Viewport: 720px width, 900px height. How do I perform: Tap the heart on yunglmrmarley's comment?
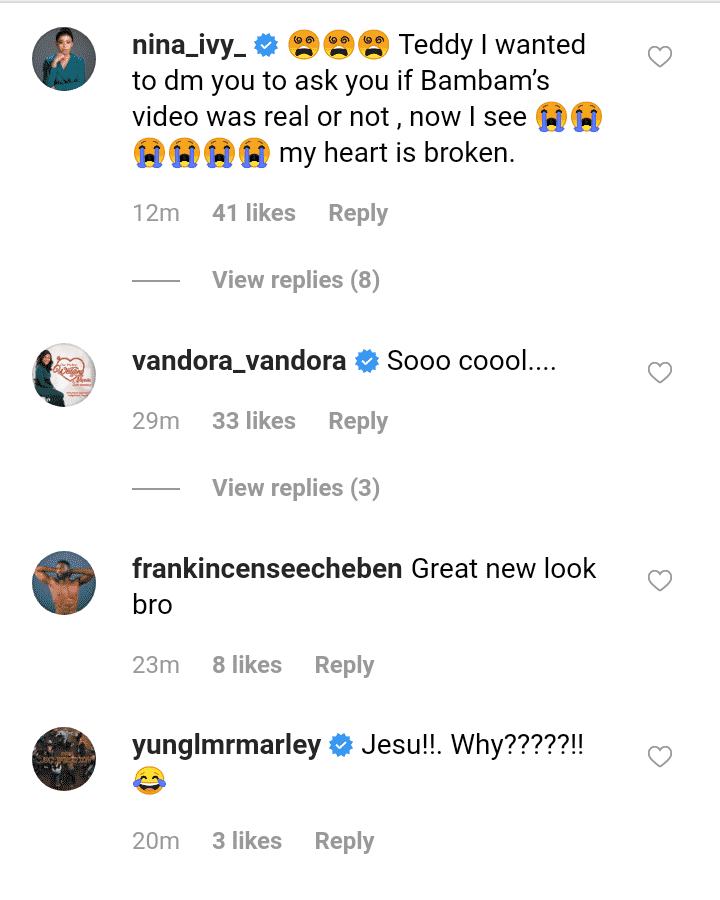click(660, 757)
